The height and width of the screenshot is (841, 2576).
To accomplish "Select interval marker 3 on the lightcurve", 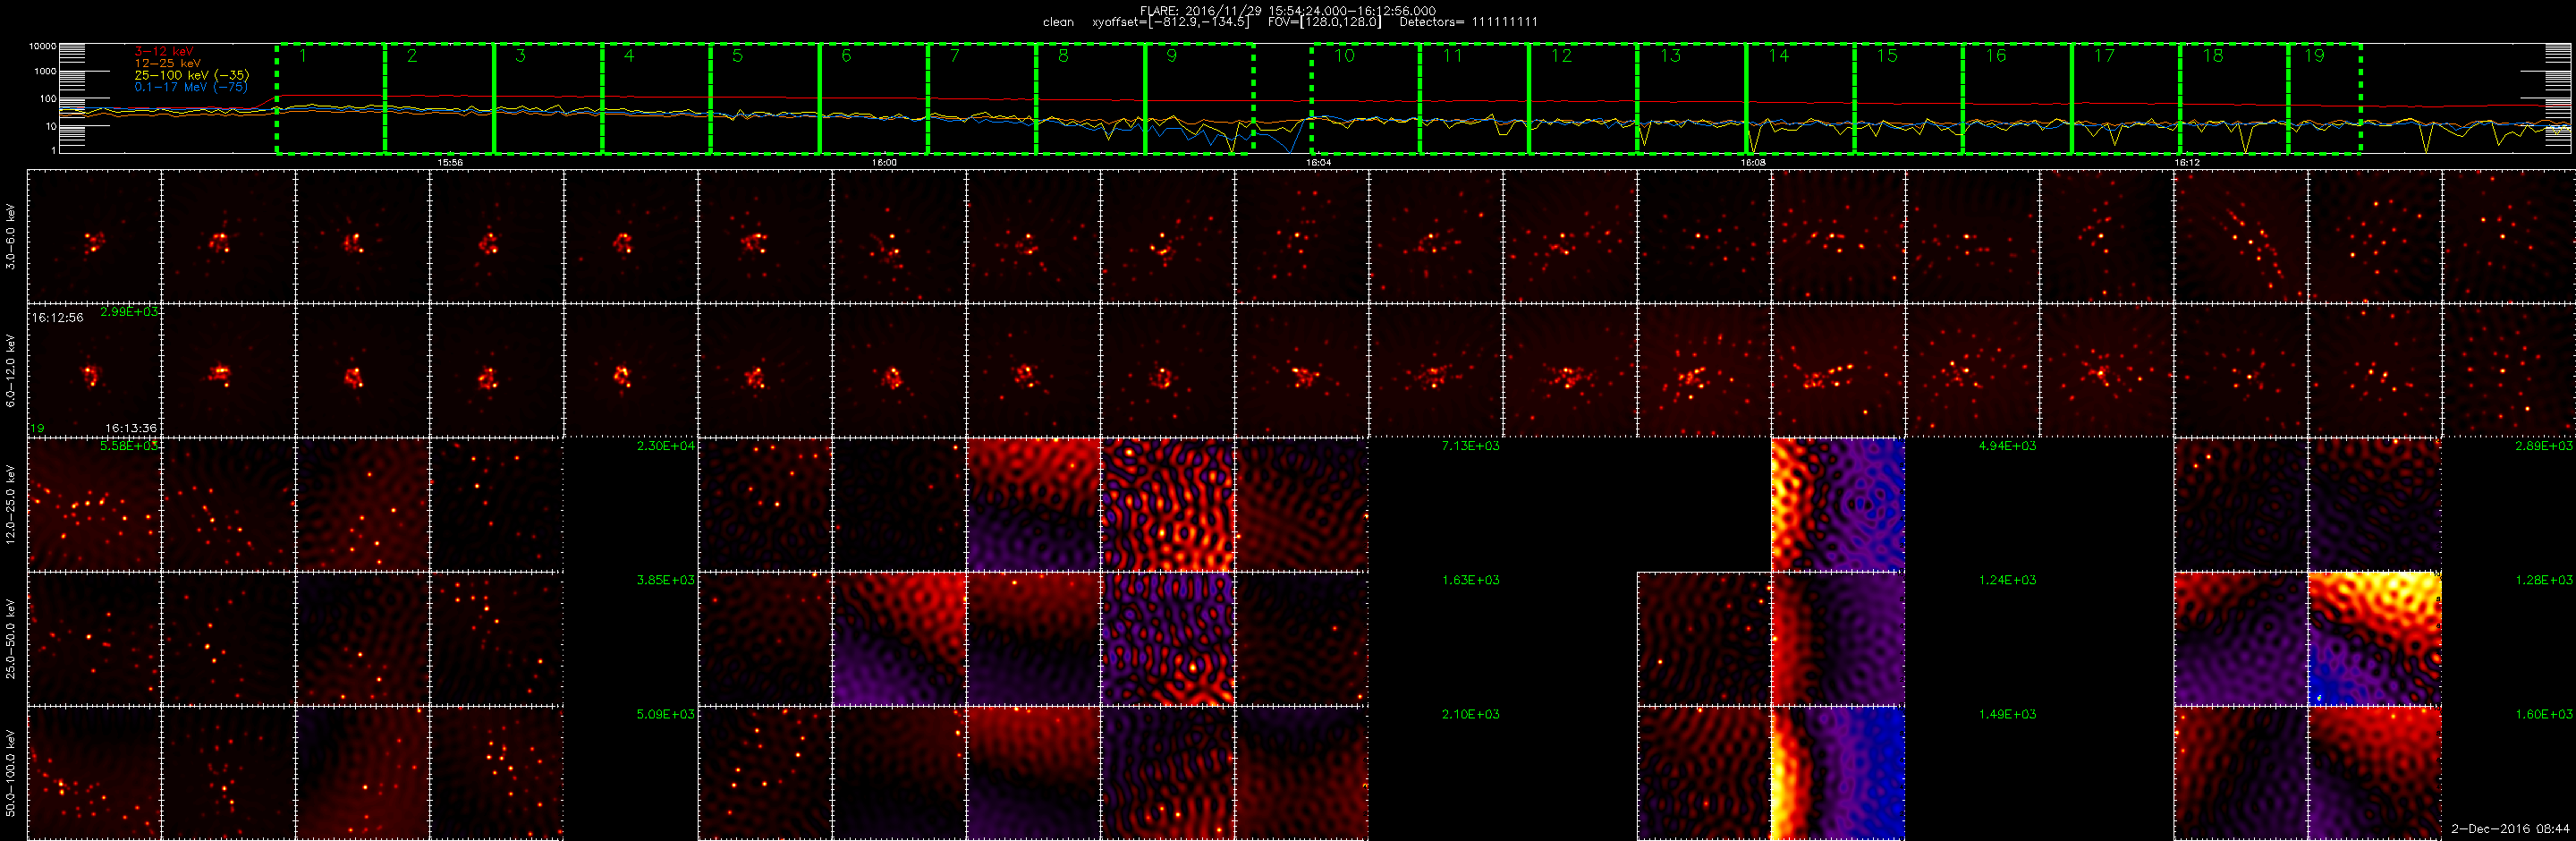I will click(520, 56).
